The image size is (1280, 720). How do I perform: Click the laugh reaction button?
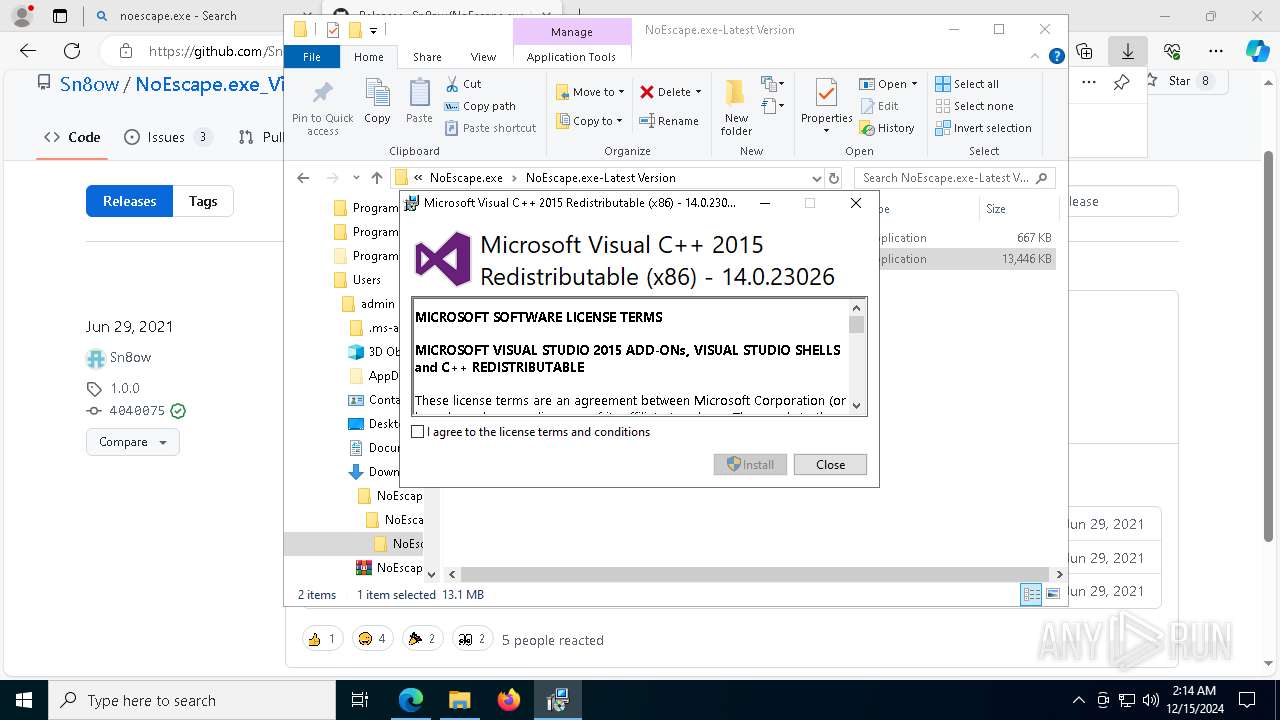(x=372, y=639)
